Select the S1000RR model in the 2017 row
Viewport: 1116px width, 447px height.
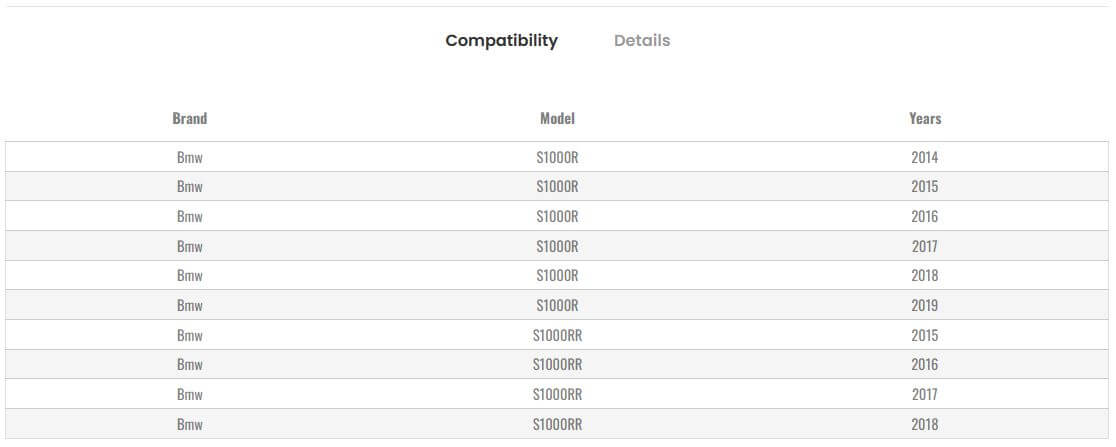[557, 395]
